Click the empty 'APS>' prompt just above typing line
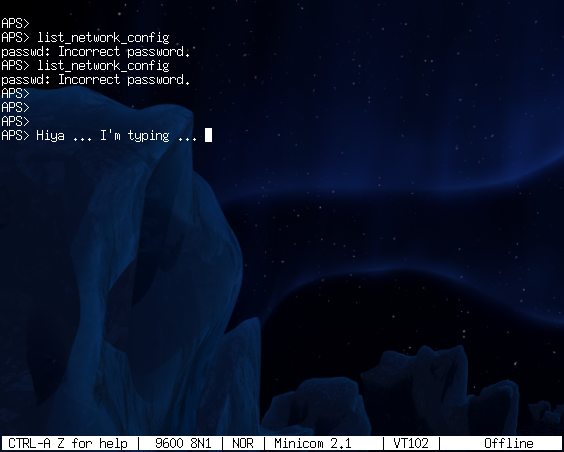Screen dimensions: 564x452 [15, 122]
